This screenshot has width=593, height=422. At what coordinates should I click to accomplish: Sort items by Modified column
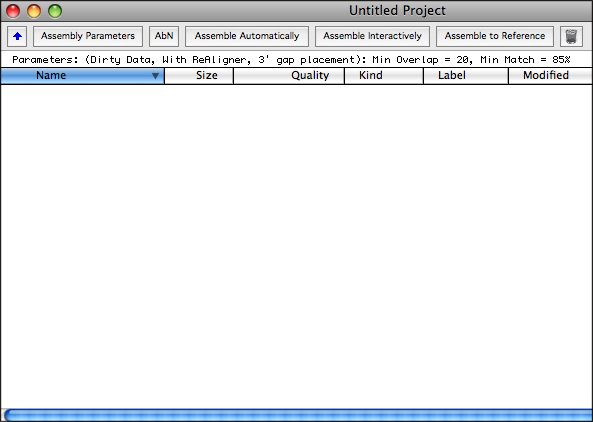point(551,76)
